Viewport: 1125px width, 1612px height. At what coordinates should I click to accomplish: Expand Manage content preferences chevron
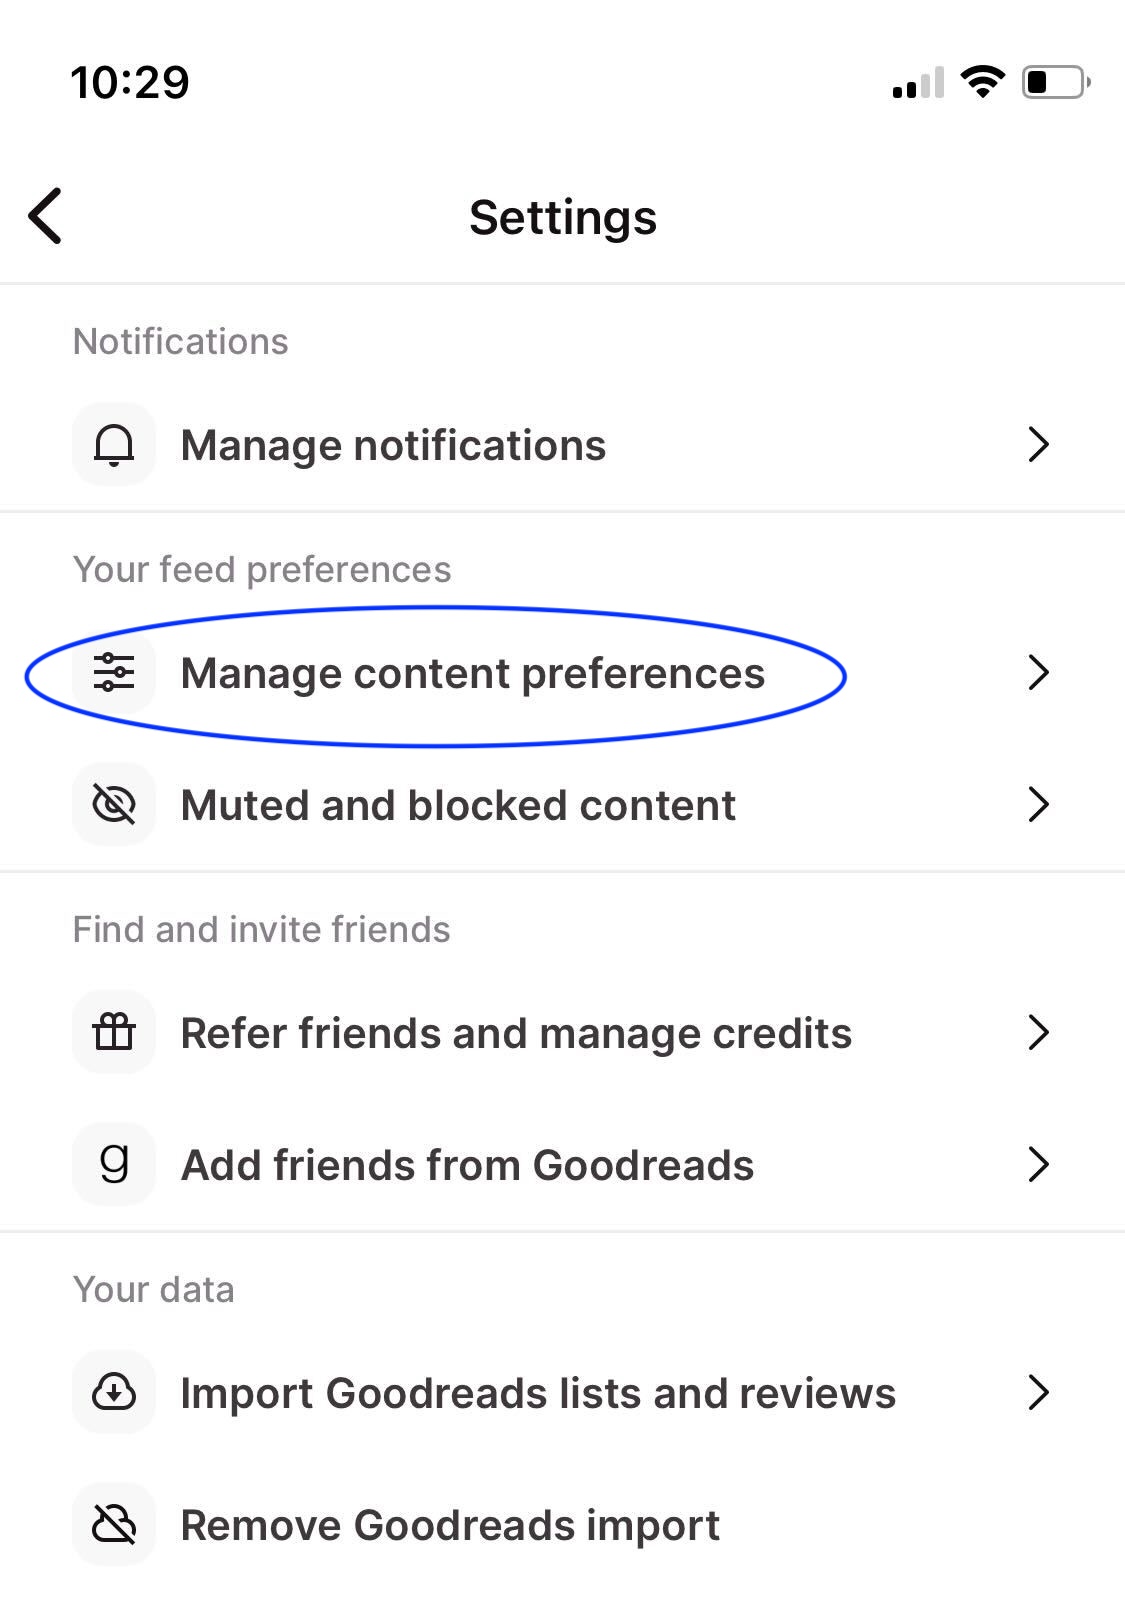pos(1039,673)
